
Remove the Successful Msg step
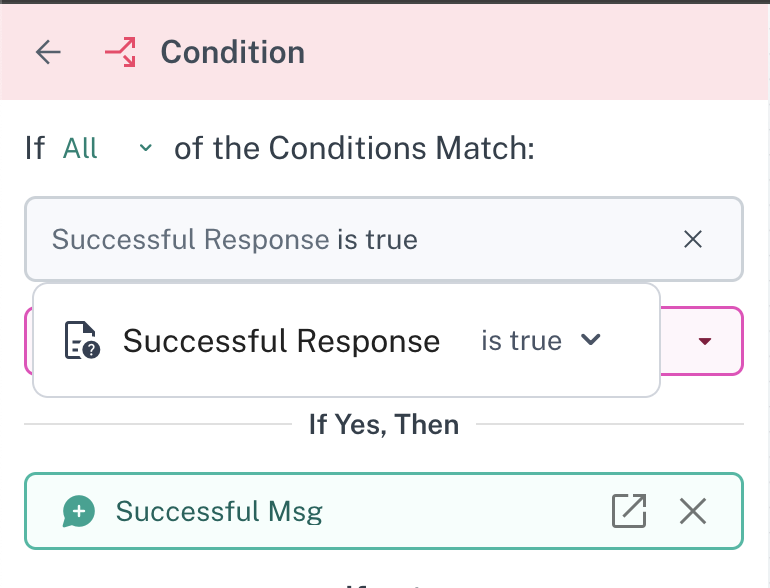click(692, 511)
